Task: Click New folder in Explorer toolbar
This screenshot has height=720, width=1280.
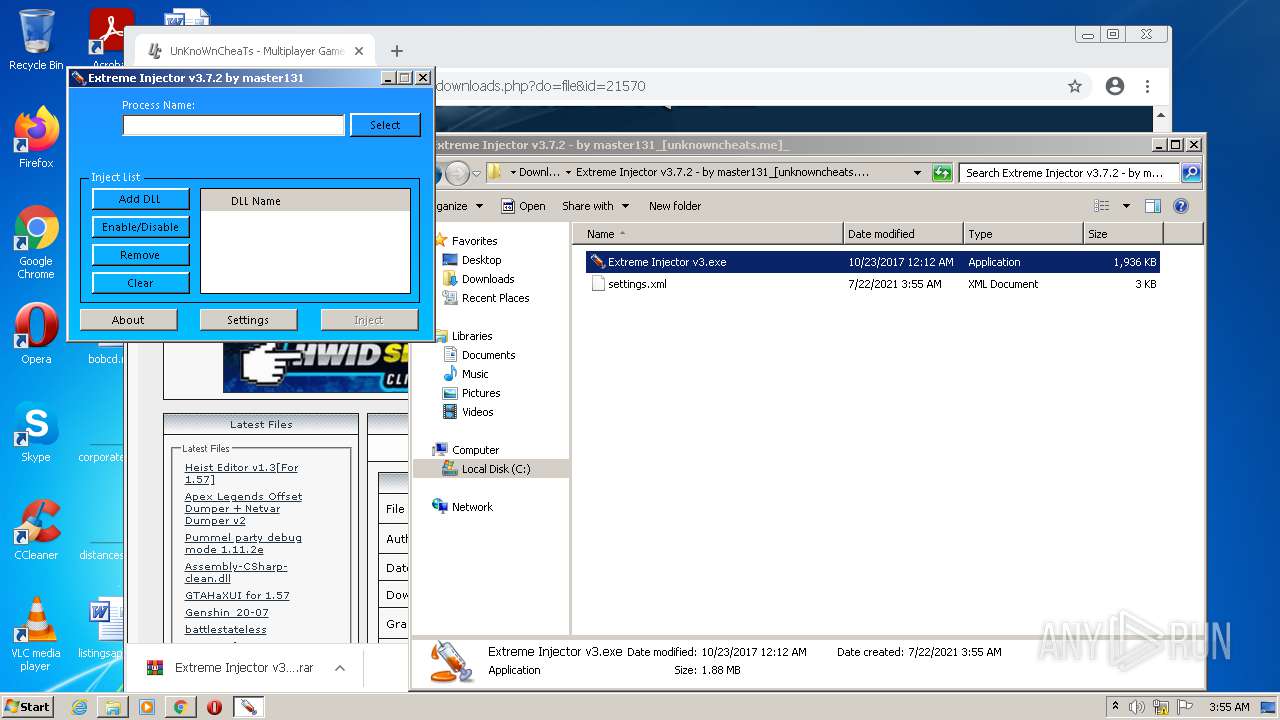Action: click(675, 206)
